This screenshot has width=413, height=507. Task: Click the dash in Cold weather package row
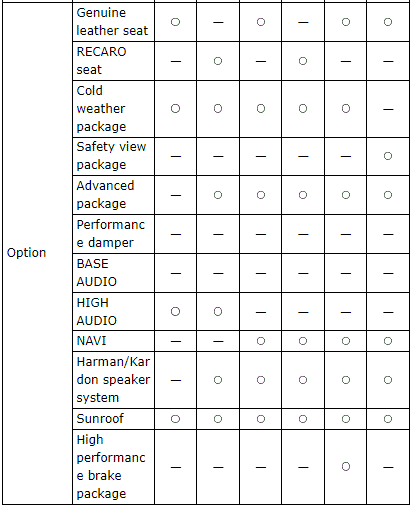(x=388, y=109)
